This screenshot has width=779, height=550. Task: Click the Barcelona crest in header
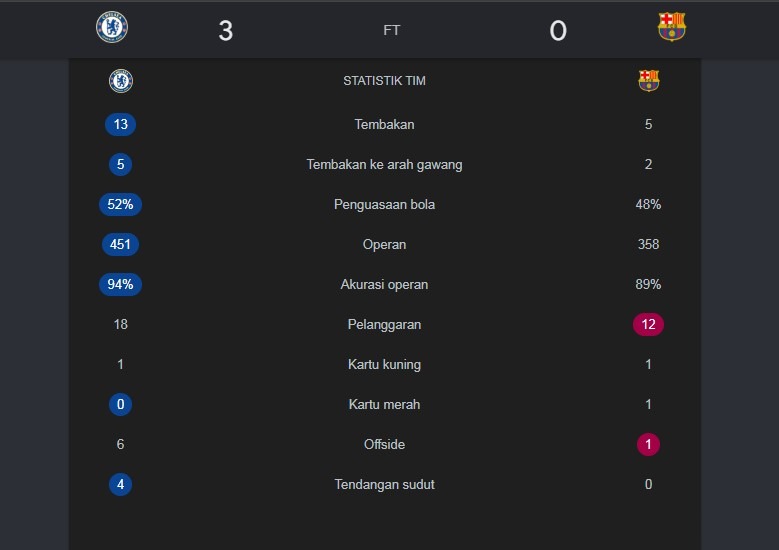tap(671, 28)
